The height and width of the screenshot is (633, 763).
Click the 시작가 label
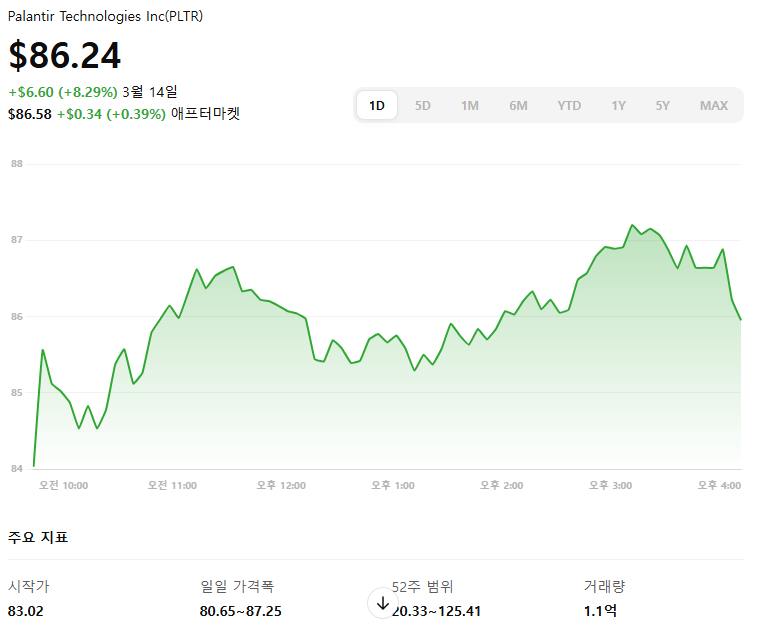(x=29, y=586)
